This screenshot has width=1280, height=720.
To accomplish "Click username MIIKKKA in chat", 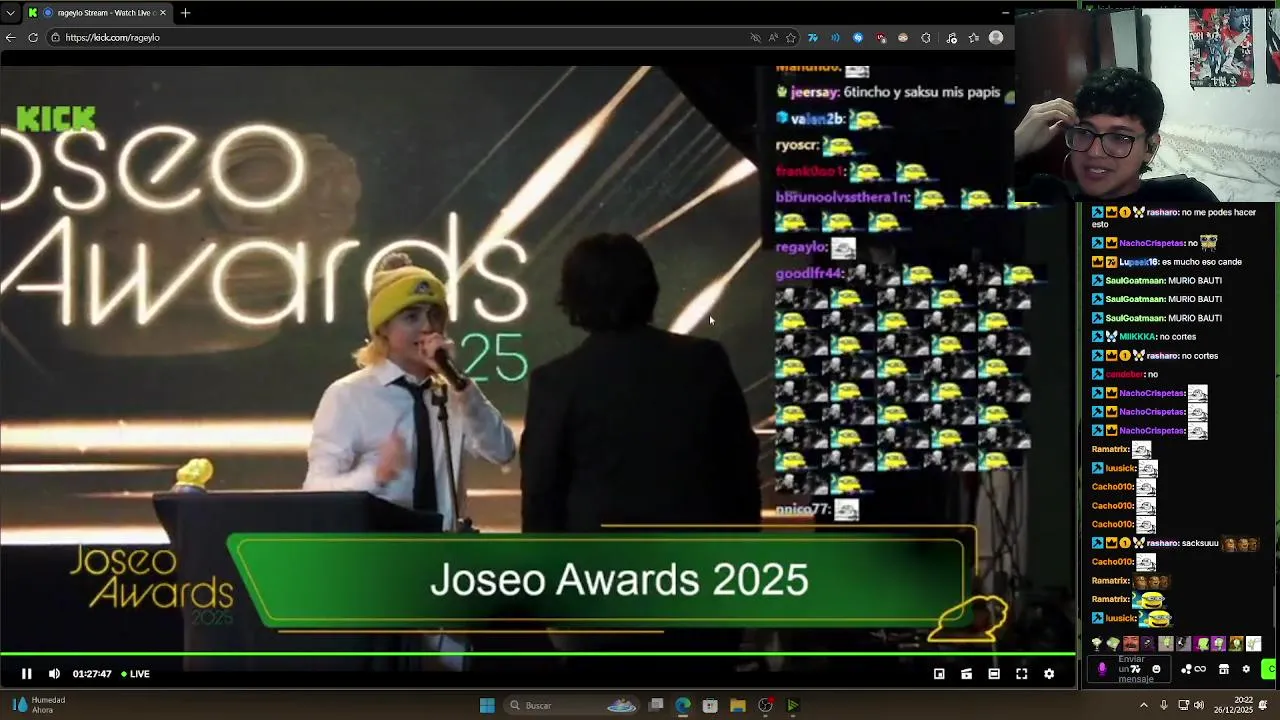I will [1138, 337].
